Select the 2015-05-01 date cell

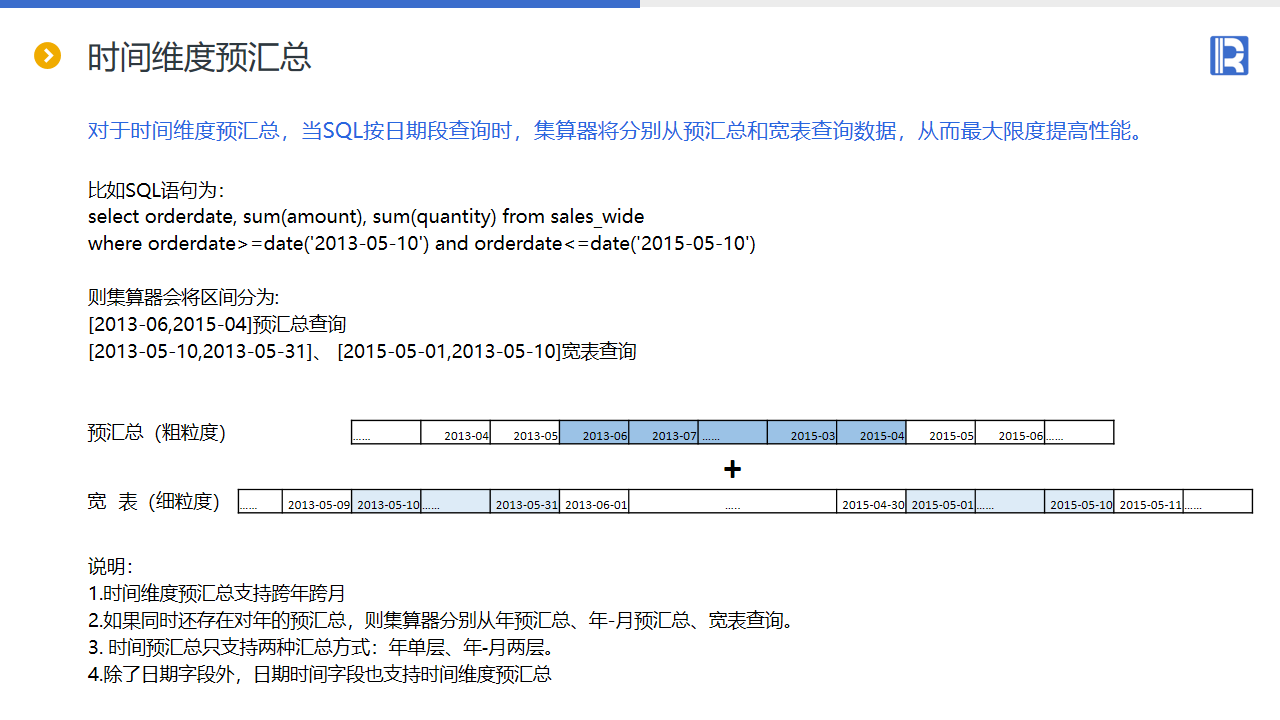[941, 501]
